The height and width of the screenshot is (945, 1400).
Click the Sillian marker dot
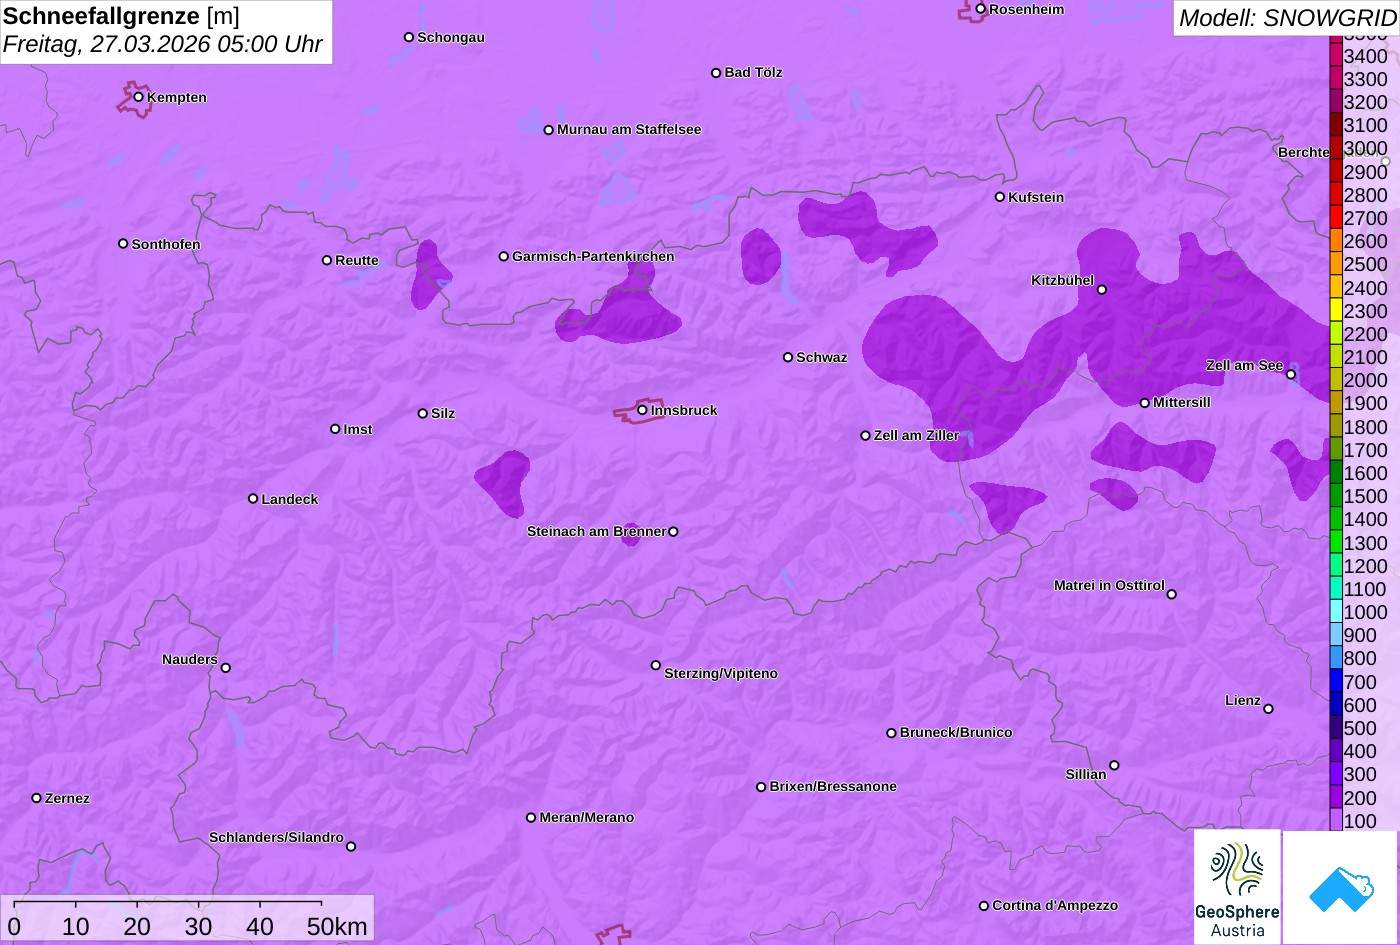1114,766
